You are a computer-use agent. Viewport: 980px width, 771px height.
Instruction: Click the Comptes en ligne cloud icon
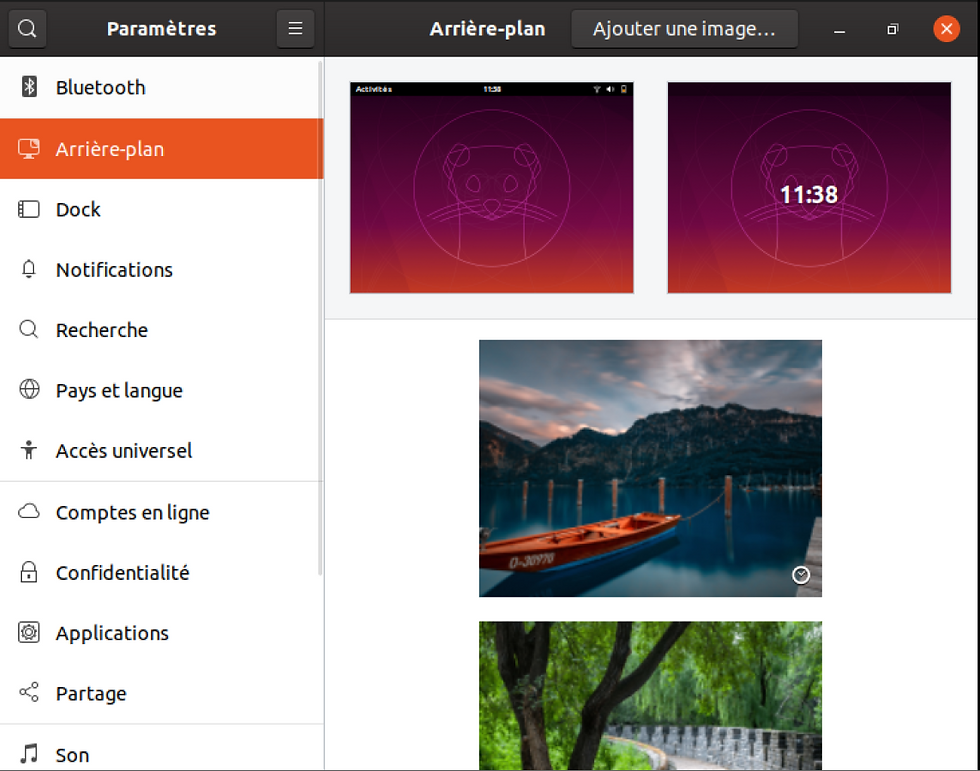(x=29, y=512)
